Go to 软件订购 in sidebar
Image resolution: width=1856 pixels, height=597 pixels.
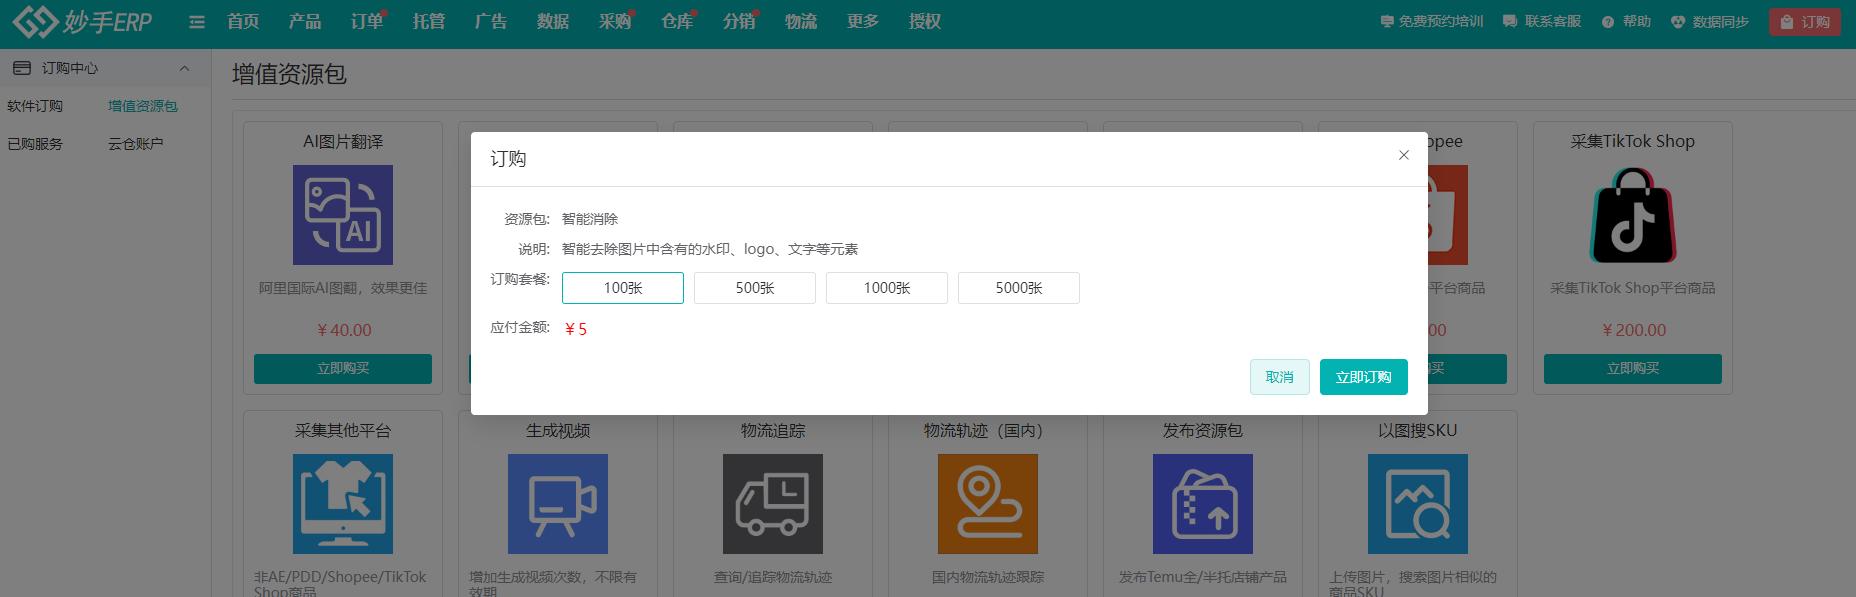coord(35,106)
